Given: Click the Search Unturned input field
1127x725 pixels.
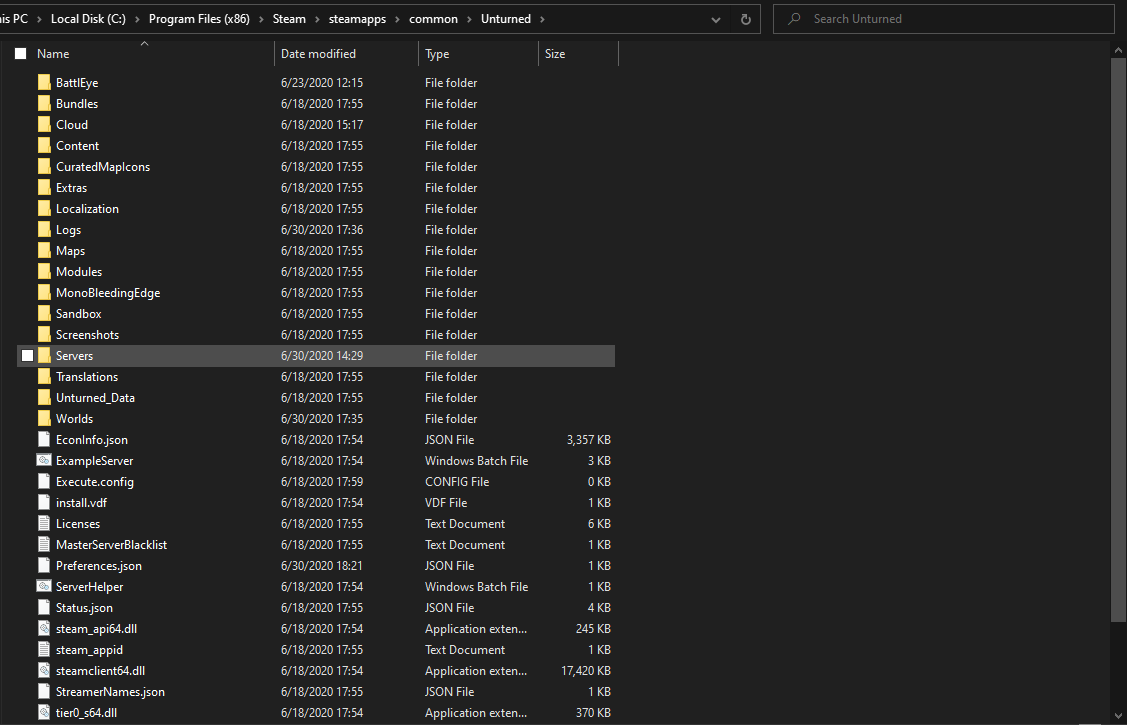Looking at the screenshot, I should tap(943, 19).
